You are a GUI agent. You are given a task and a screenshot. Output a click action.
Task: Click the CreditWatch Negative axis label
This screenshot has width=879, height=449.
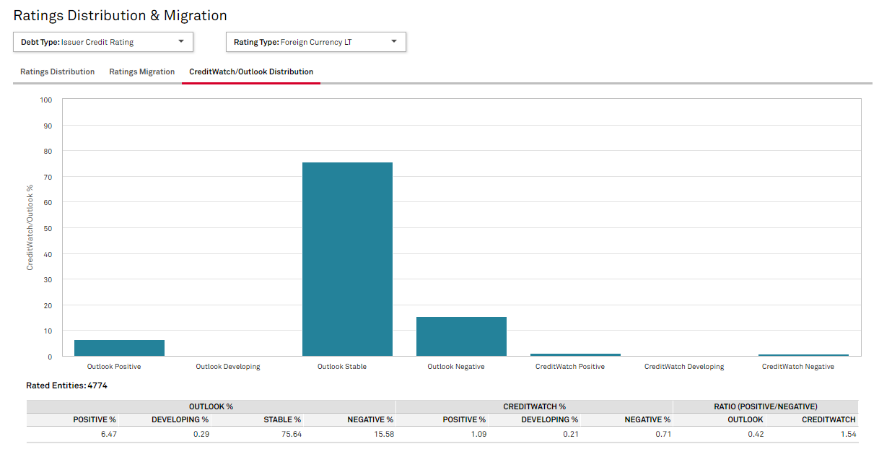(x=797, y=367)
